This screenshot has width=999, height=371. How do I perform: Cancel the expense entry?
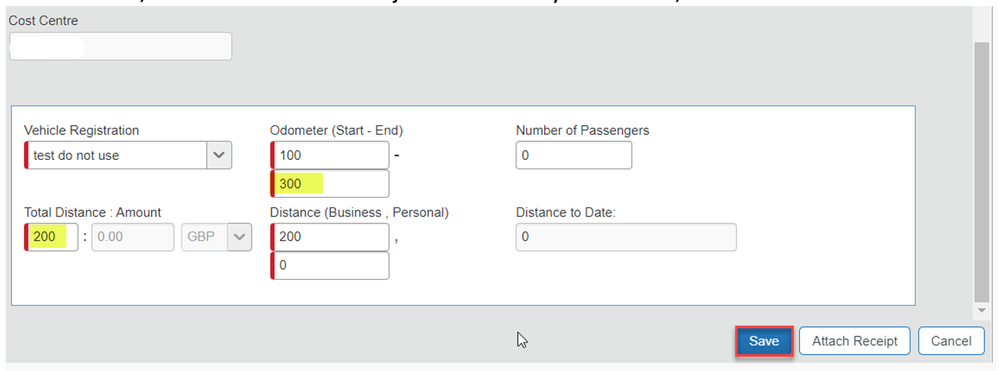(x=951, y=341)
